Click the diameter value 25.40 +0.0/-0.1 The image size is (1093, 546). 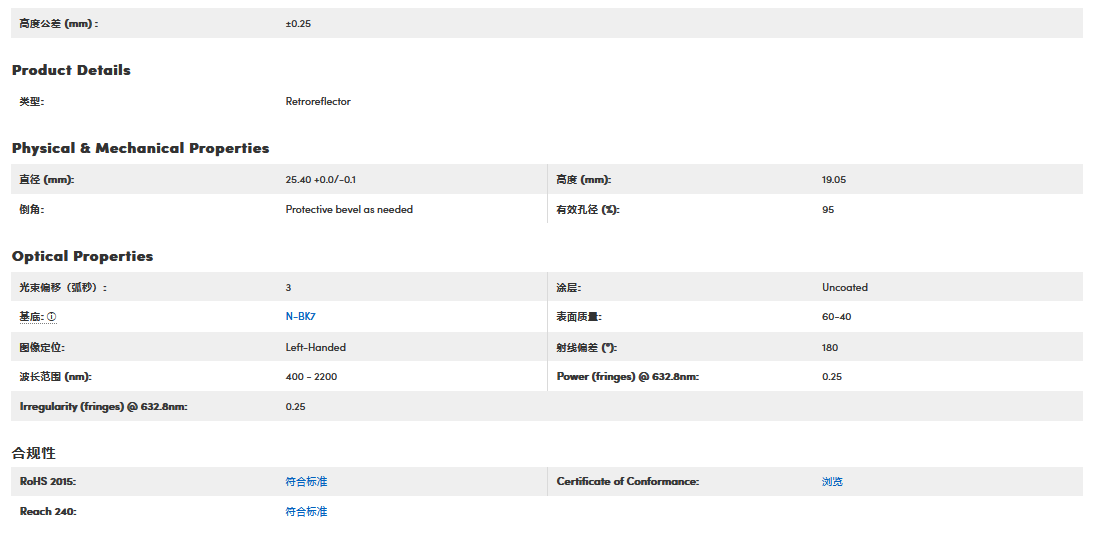click(x=321, y=180)
